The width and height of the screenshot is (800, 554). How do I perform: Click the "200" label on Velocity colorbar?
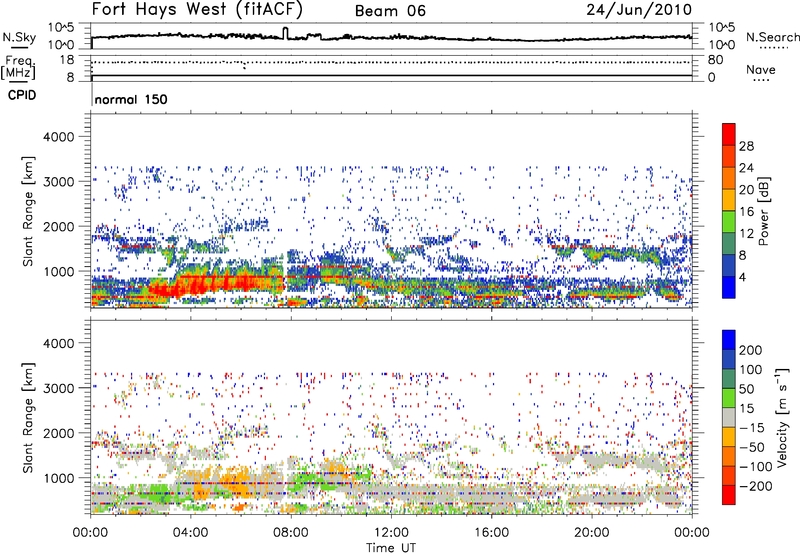tap(751, 350)
